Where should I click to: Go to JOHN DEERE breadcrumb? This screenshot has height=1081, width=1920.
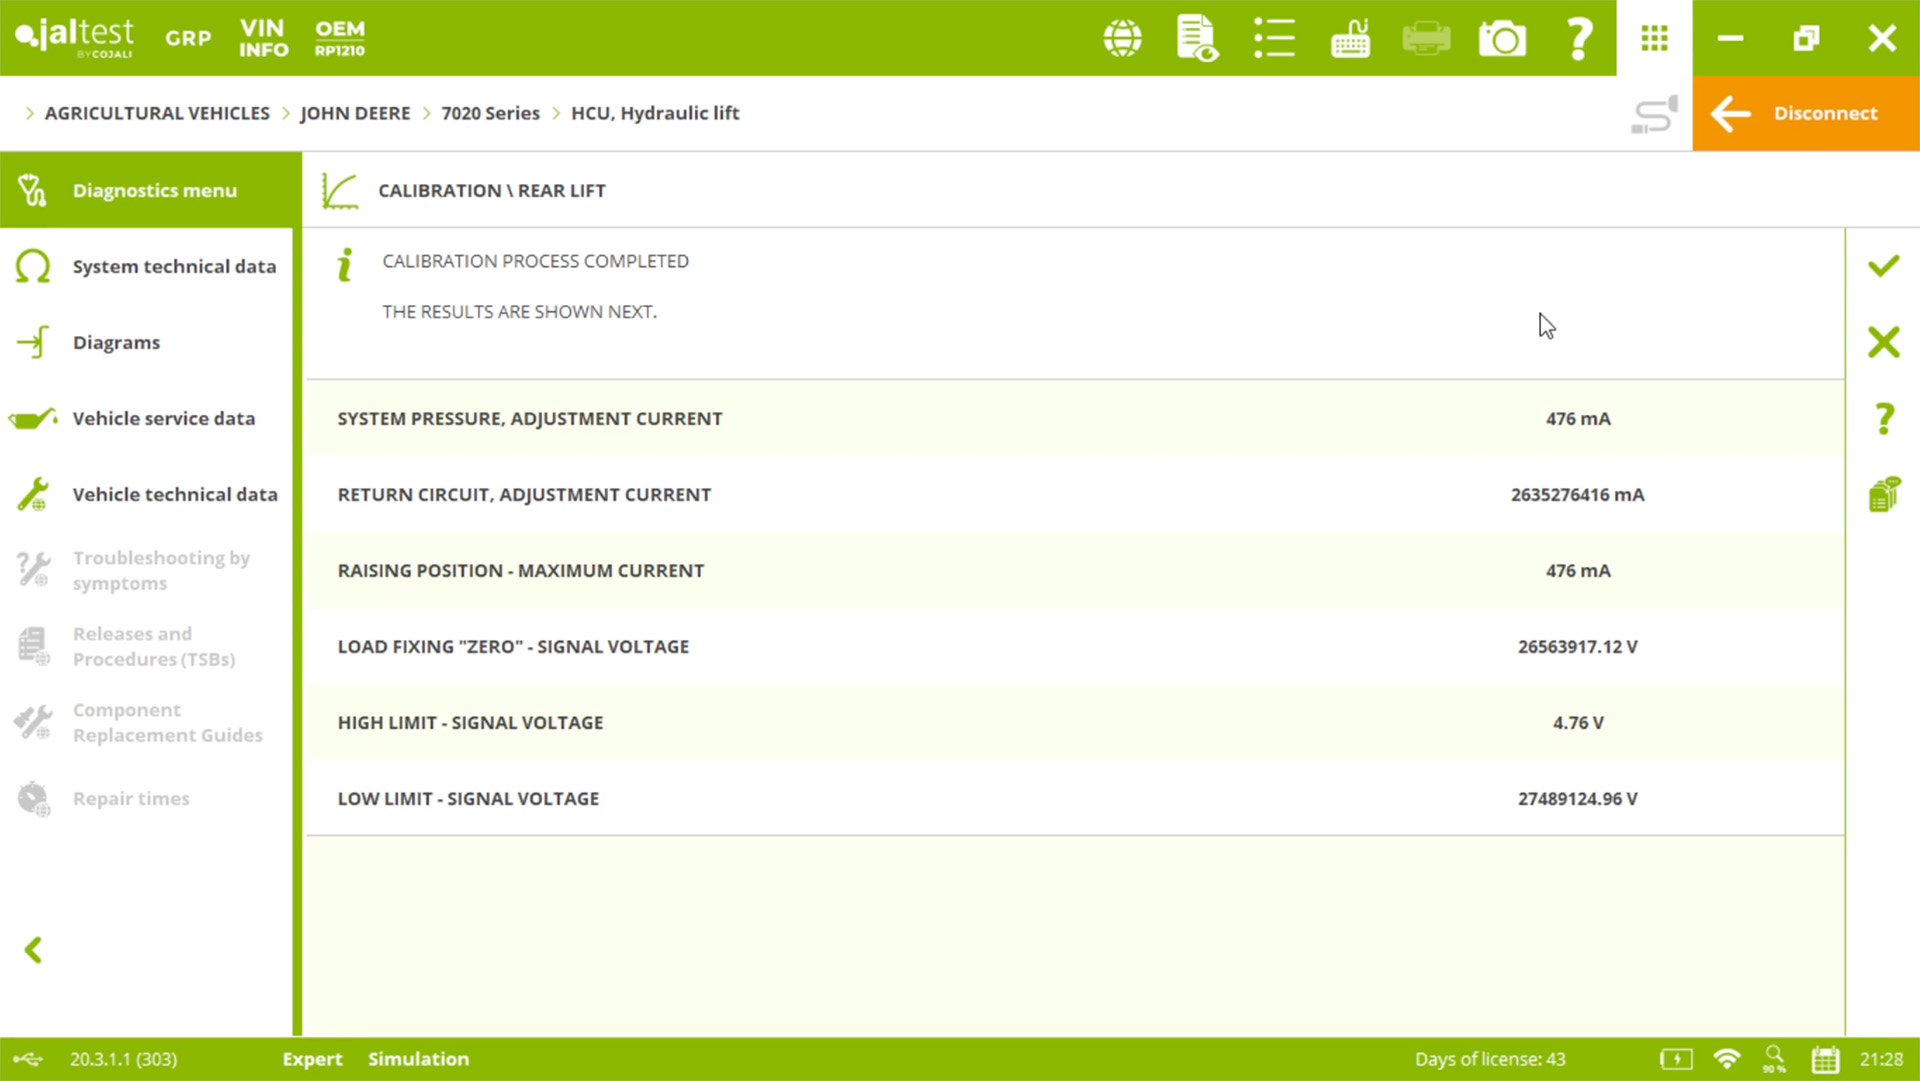pyautogui.click(x=355, y=113)
